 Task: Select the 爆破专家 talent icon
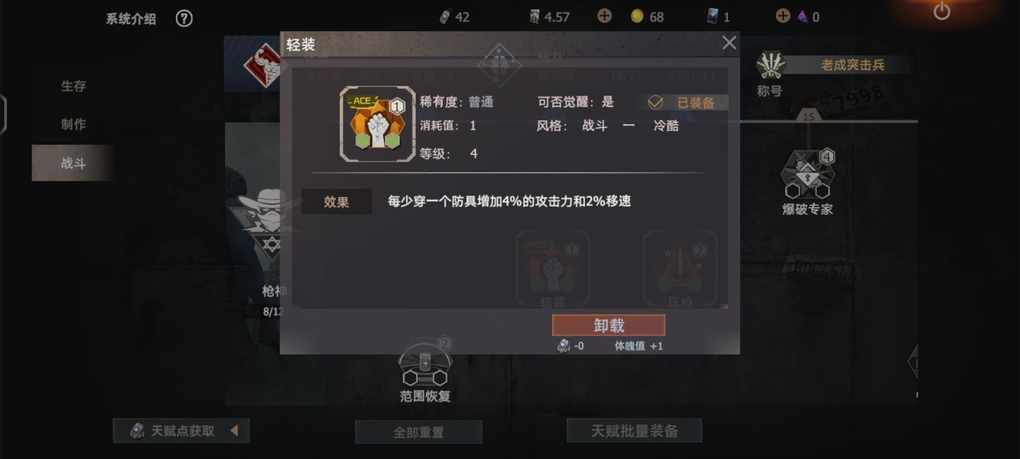(807, 174)
